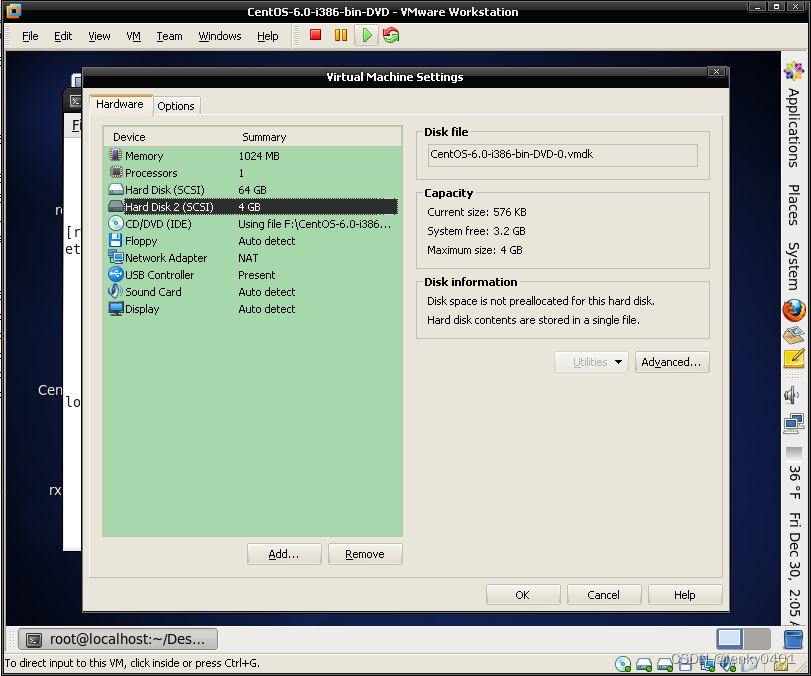
Task: Click the Cancel button
Action: click(604, 595)
